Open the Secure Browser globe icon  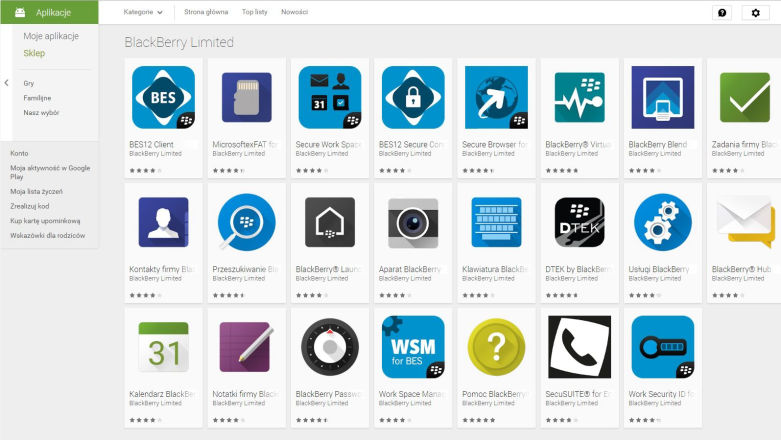click(496, 97)
